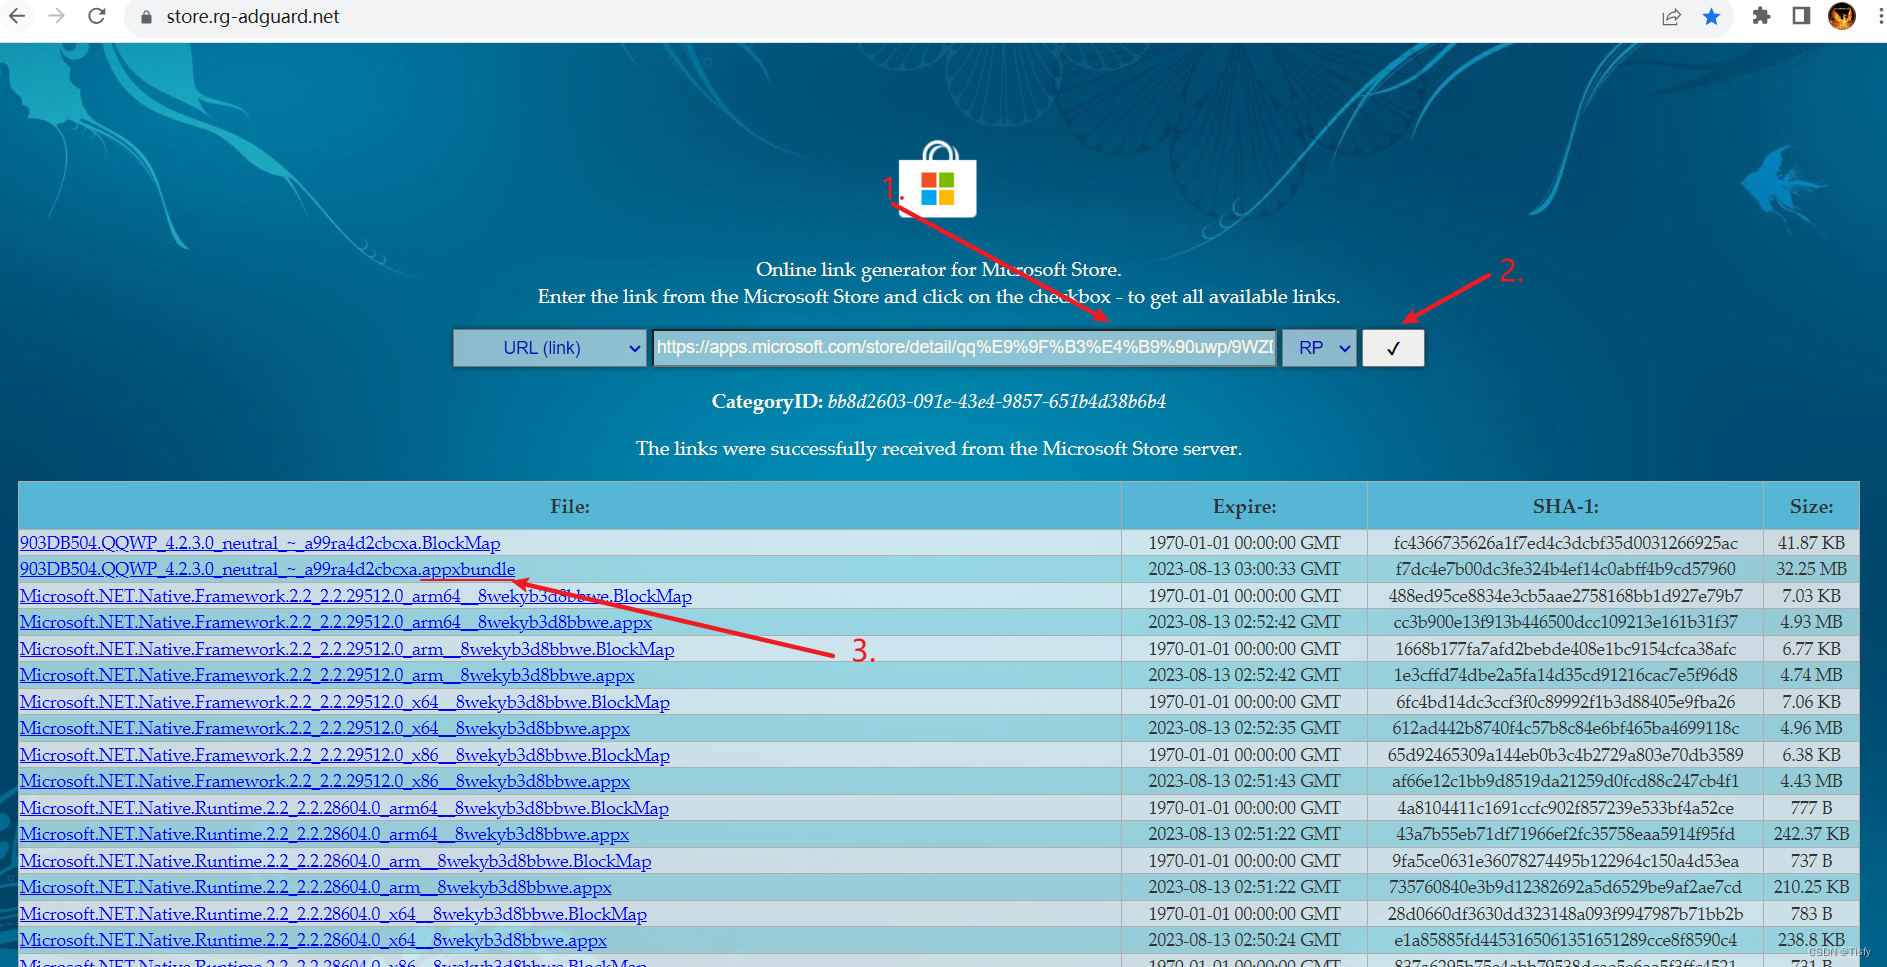Screen dimensions: 1887x967
Task: Download NET.Native.Framework.2.2 arm64 appx
Action: pyautogui.click(x=336, y=622)
